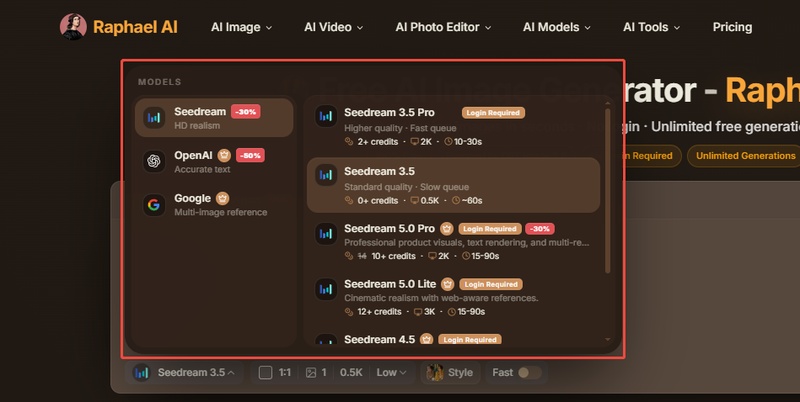Click the Seedream 3.5 Pro model icon
This screenshot has height=402, width=800.
326,116
